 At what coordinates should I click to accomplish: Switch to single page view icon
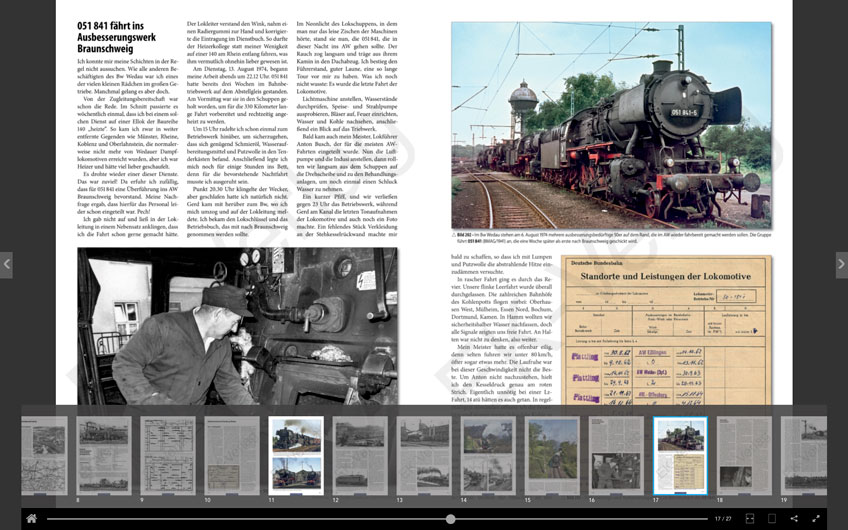point(772,519)
